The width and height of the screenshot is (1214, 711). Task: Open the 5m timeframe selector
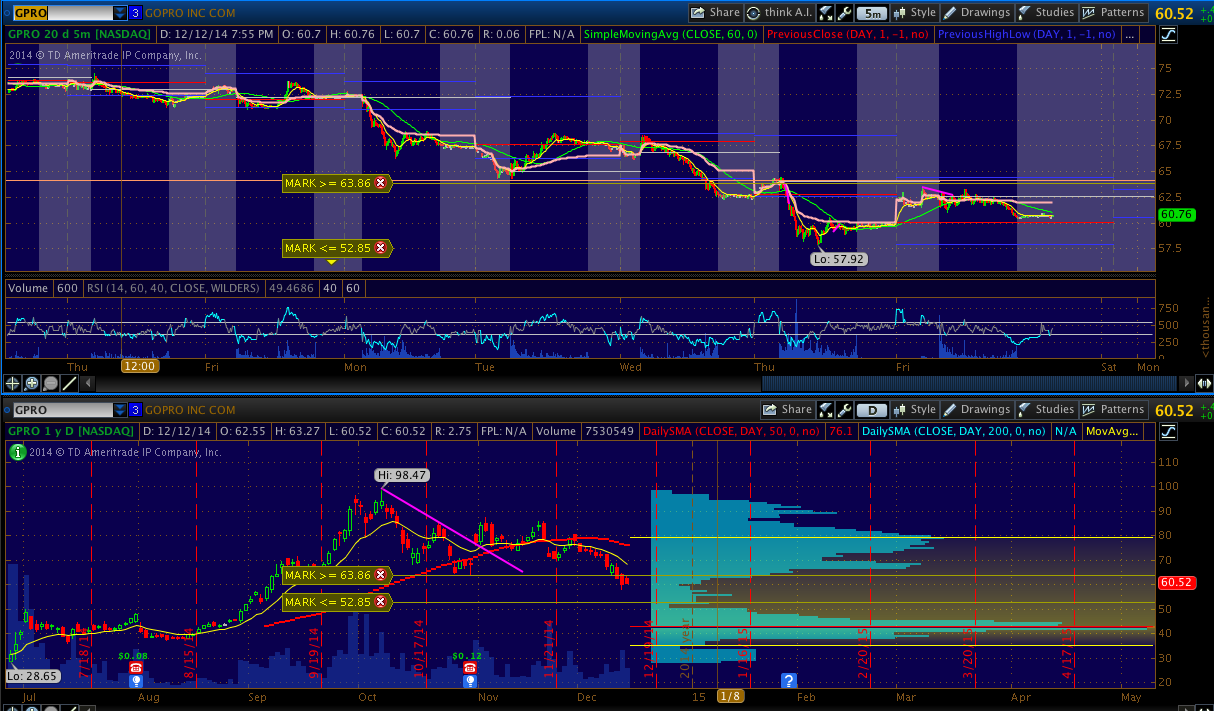(x=873, y=13)
